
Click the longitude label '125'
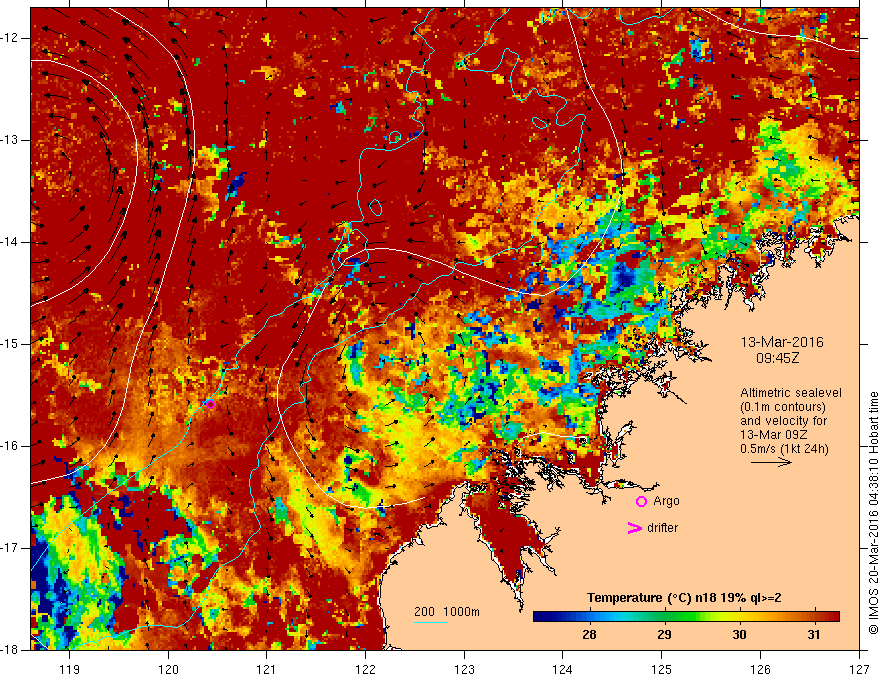click(662, 669)
